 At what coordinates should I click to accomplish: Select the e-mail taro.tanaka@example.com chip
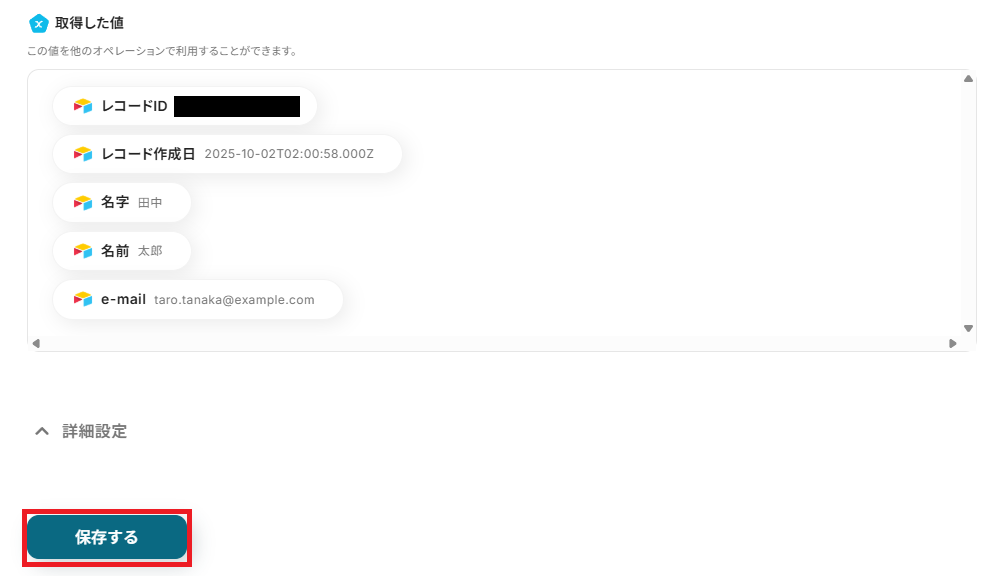198,299
